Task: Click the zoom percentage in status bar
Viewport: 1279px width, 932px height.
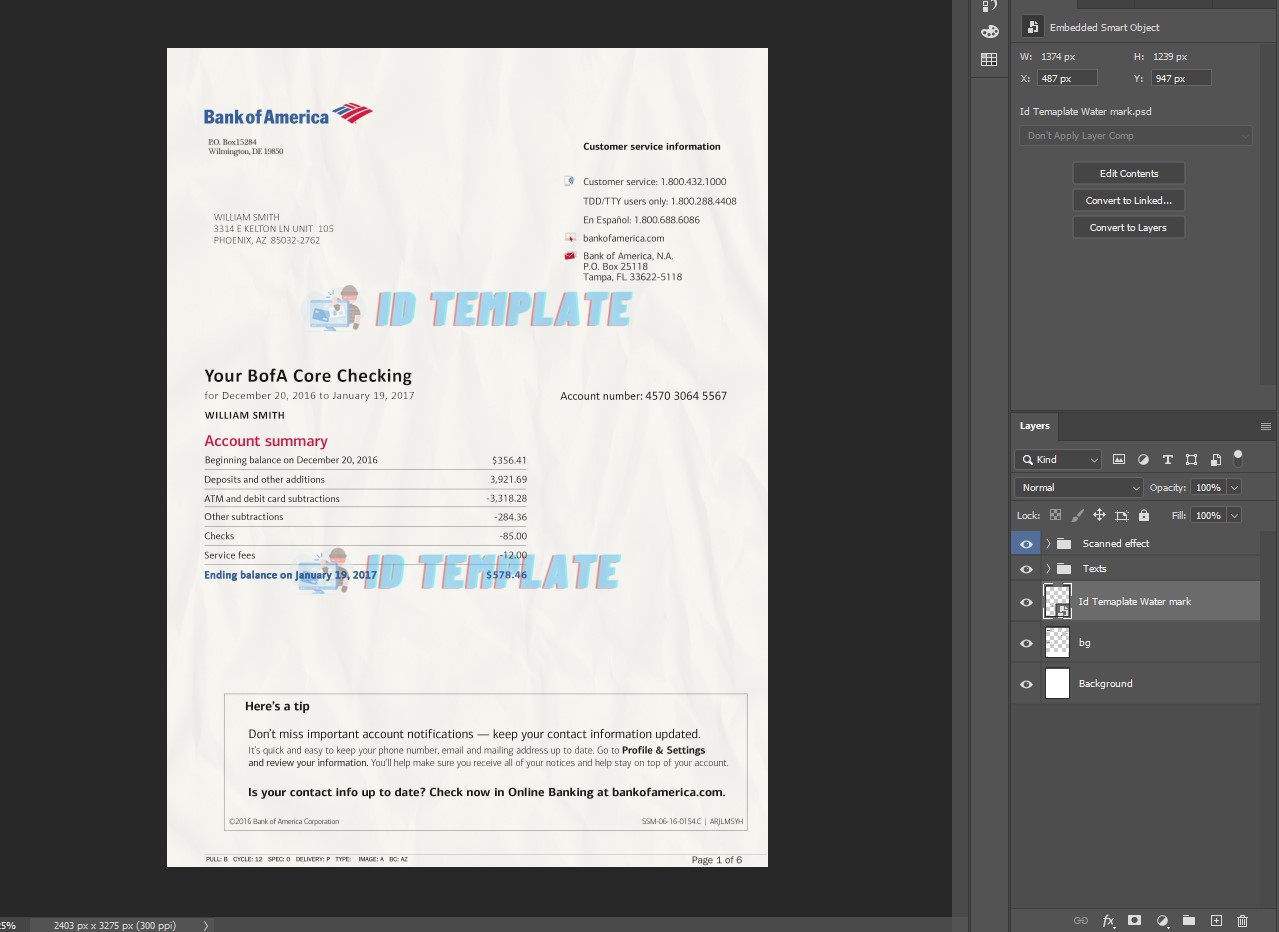Action: pos(8,925)
